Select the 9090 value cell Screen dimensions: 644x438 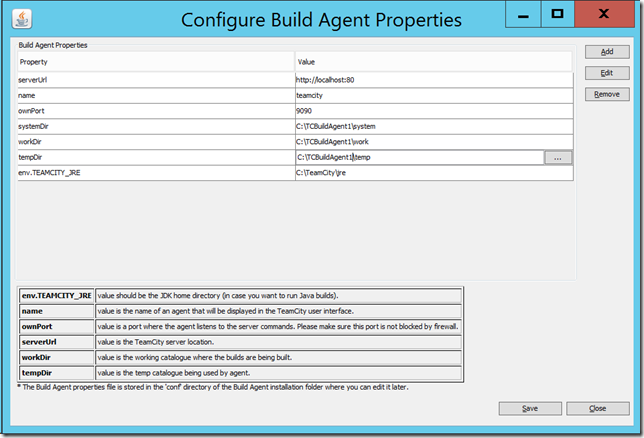pyautogui.click(x=434, y=111)
